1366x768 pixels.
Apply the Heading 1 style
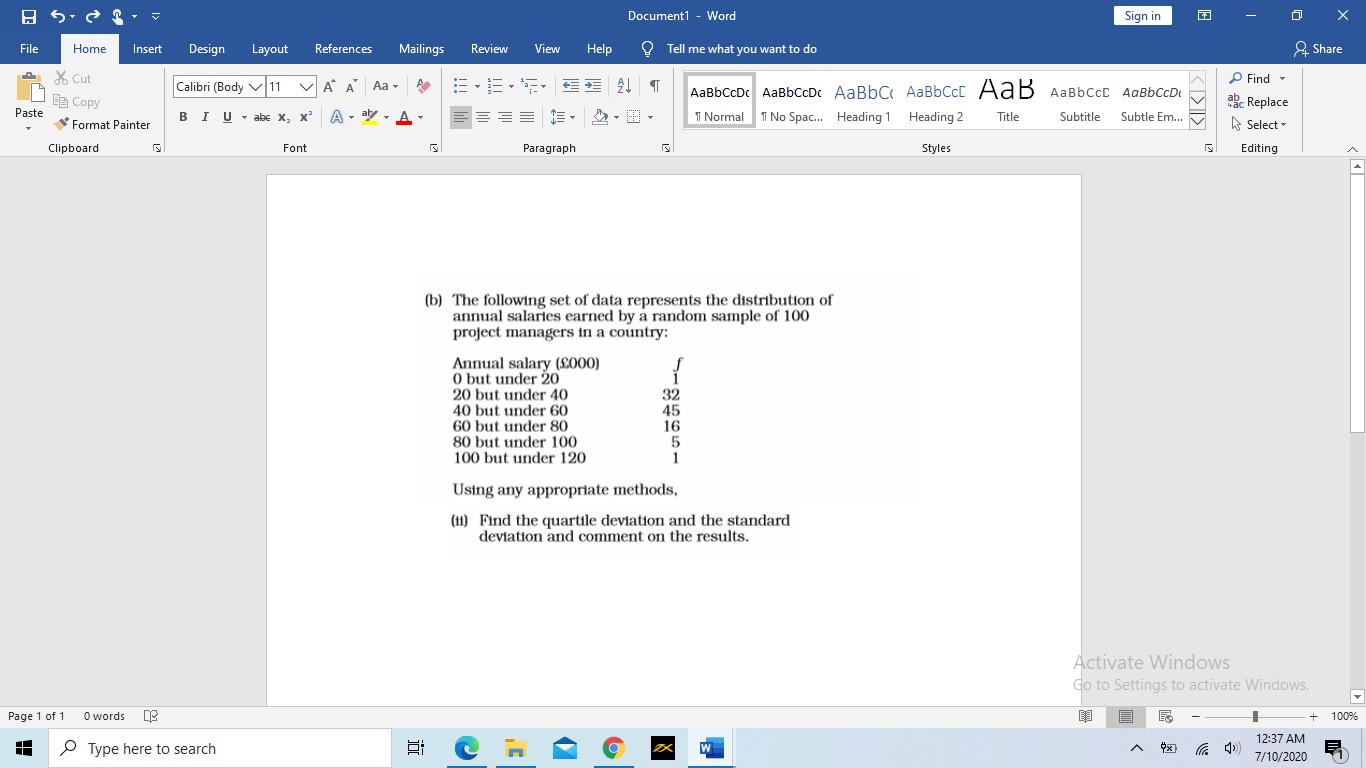(863, 102)
